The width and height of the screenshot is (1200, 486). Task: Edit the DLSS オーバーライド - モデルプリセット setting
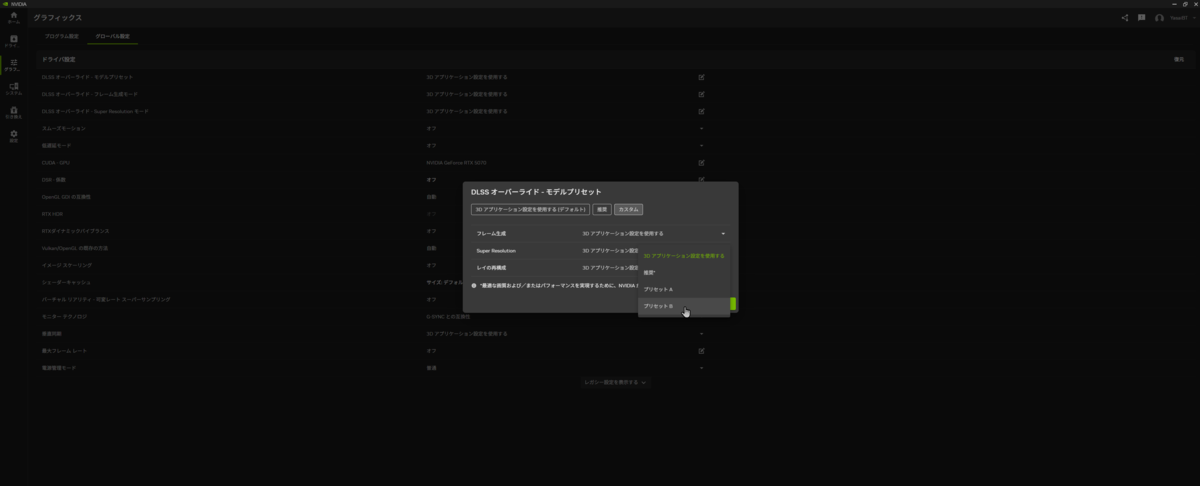tap(701, 77)
